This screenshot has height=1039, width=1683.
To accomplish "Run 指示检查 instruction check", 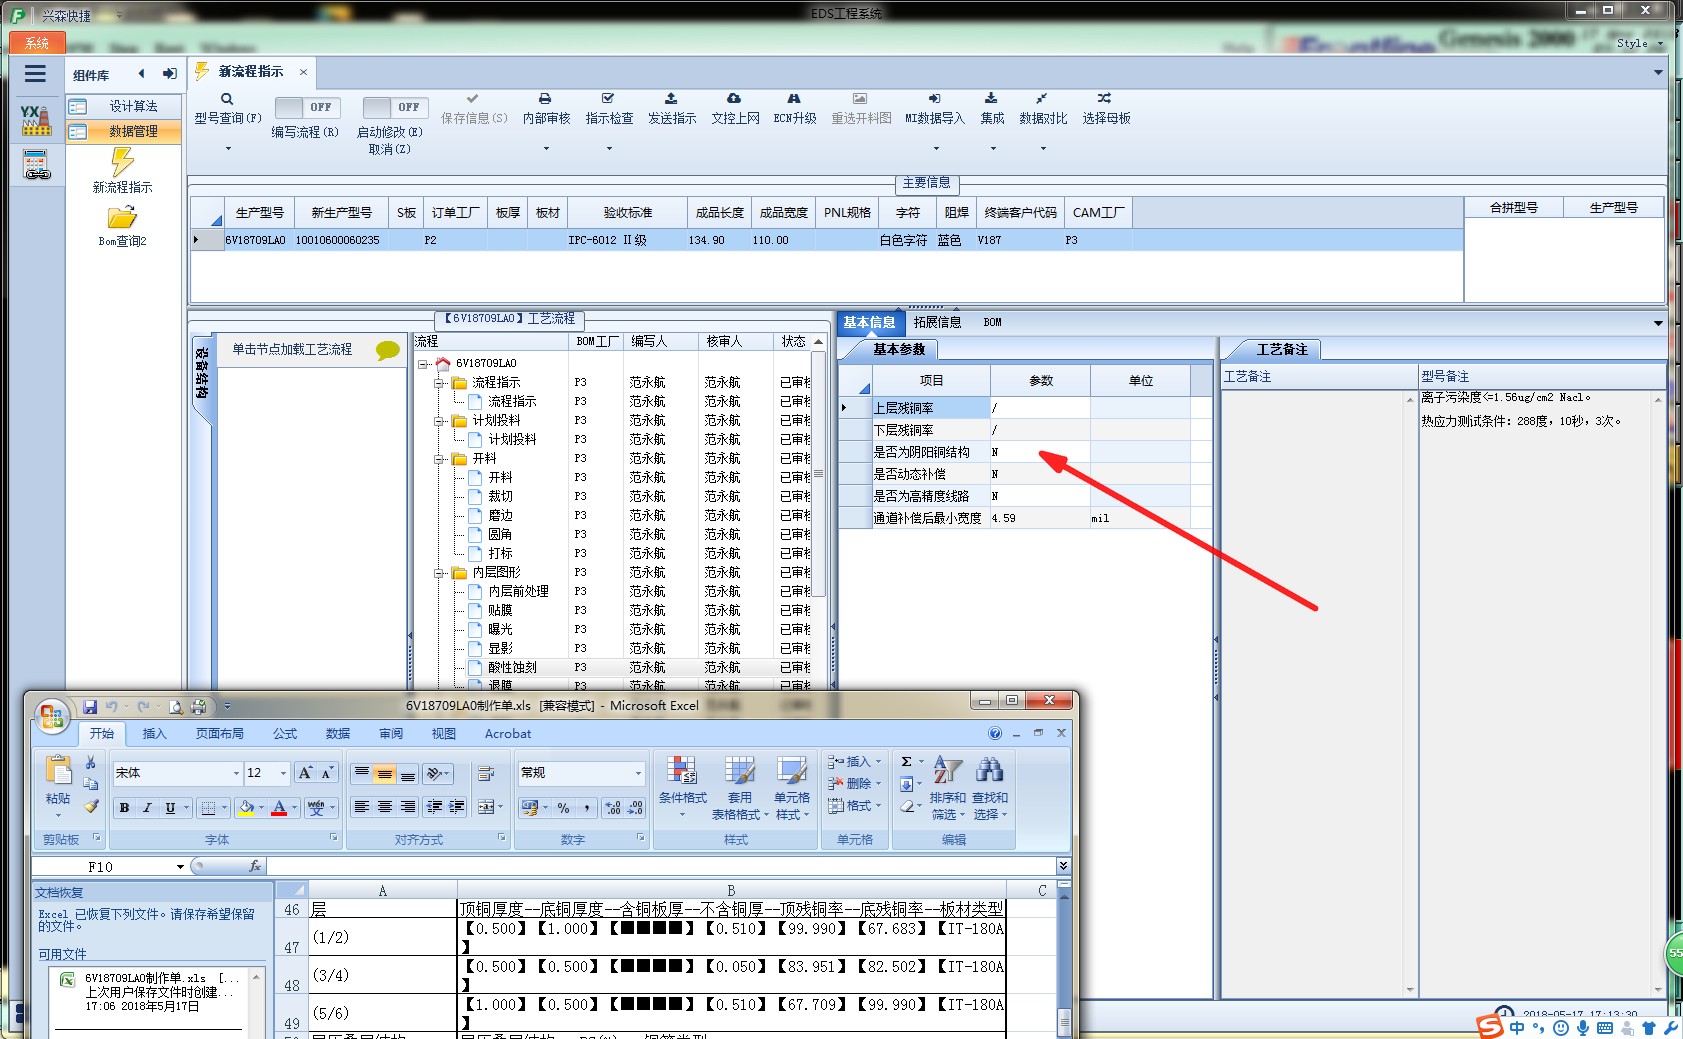I will click(x=608, y=99).
